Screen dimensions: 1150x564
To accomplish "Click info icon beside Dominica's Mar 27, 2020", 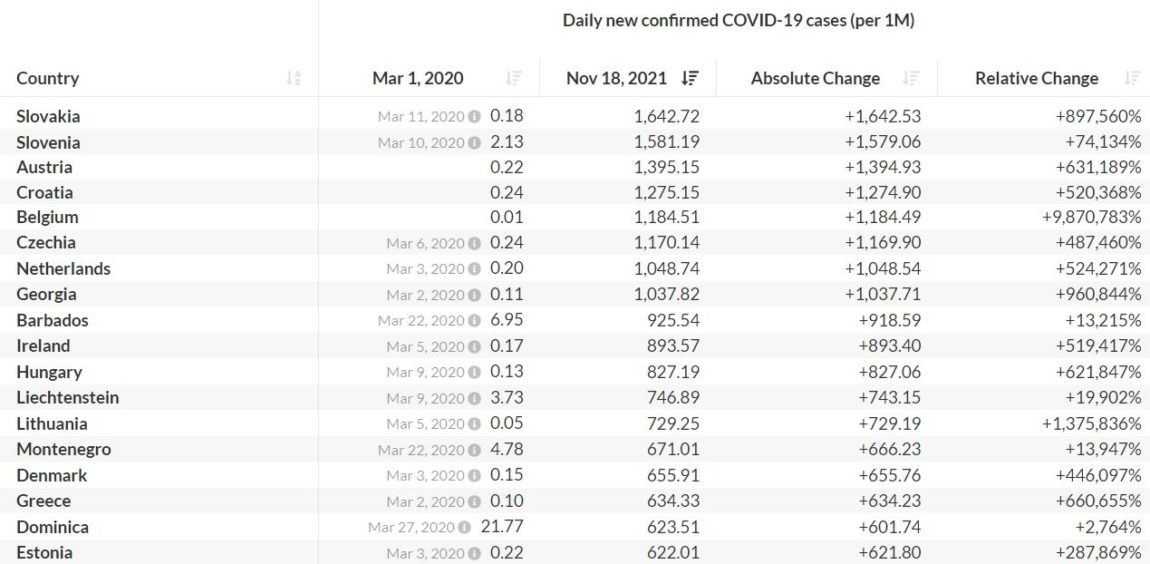I will [465, 527].
